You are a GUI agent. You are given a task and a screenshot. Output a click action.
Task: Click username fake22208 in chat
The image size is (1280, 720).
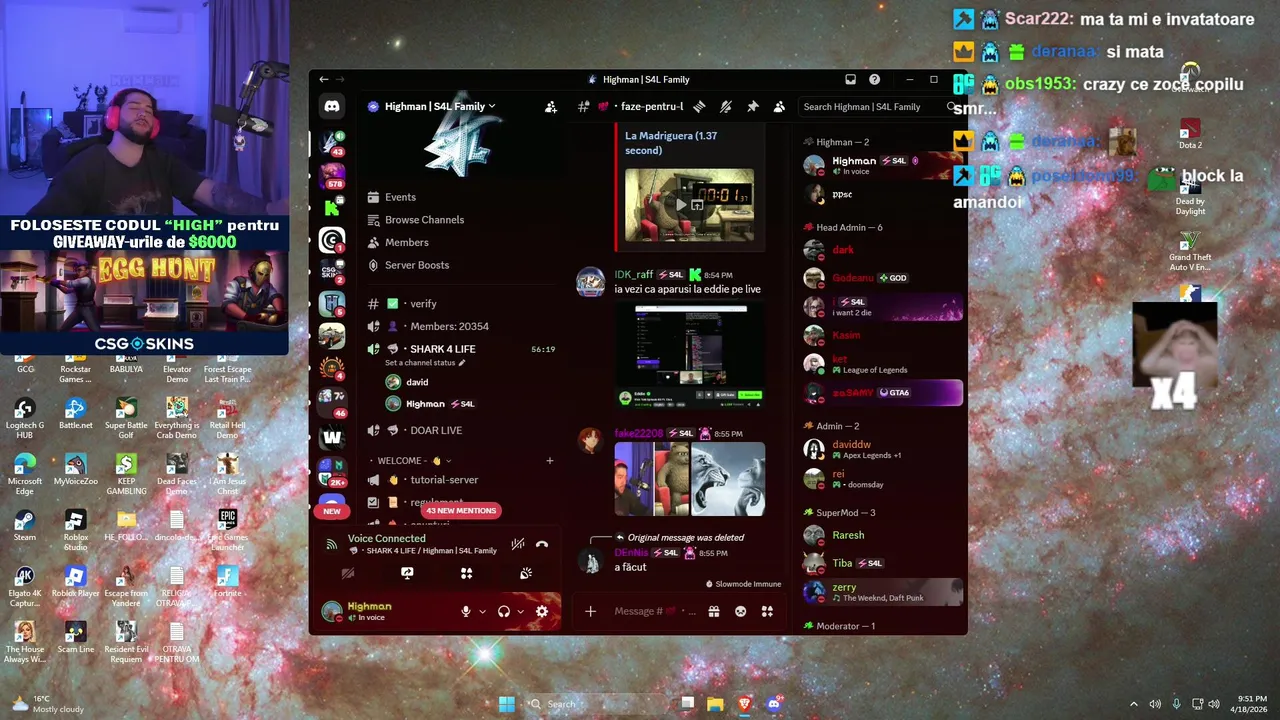pos(638,433)
